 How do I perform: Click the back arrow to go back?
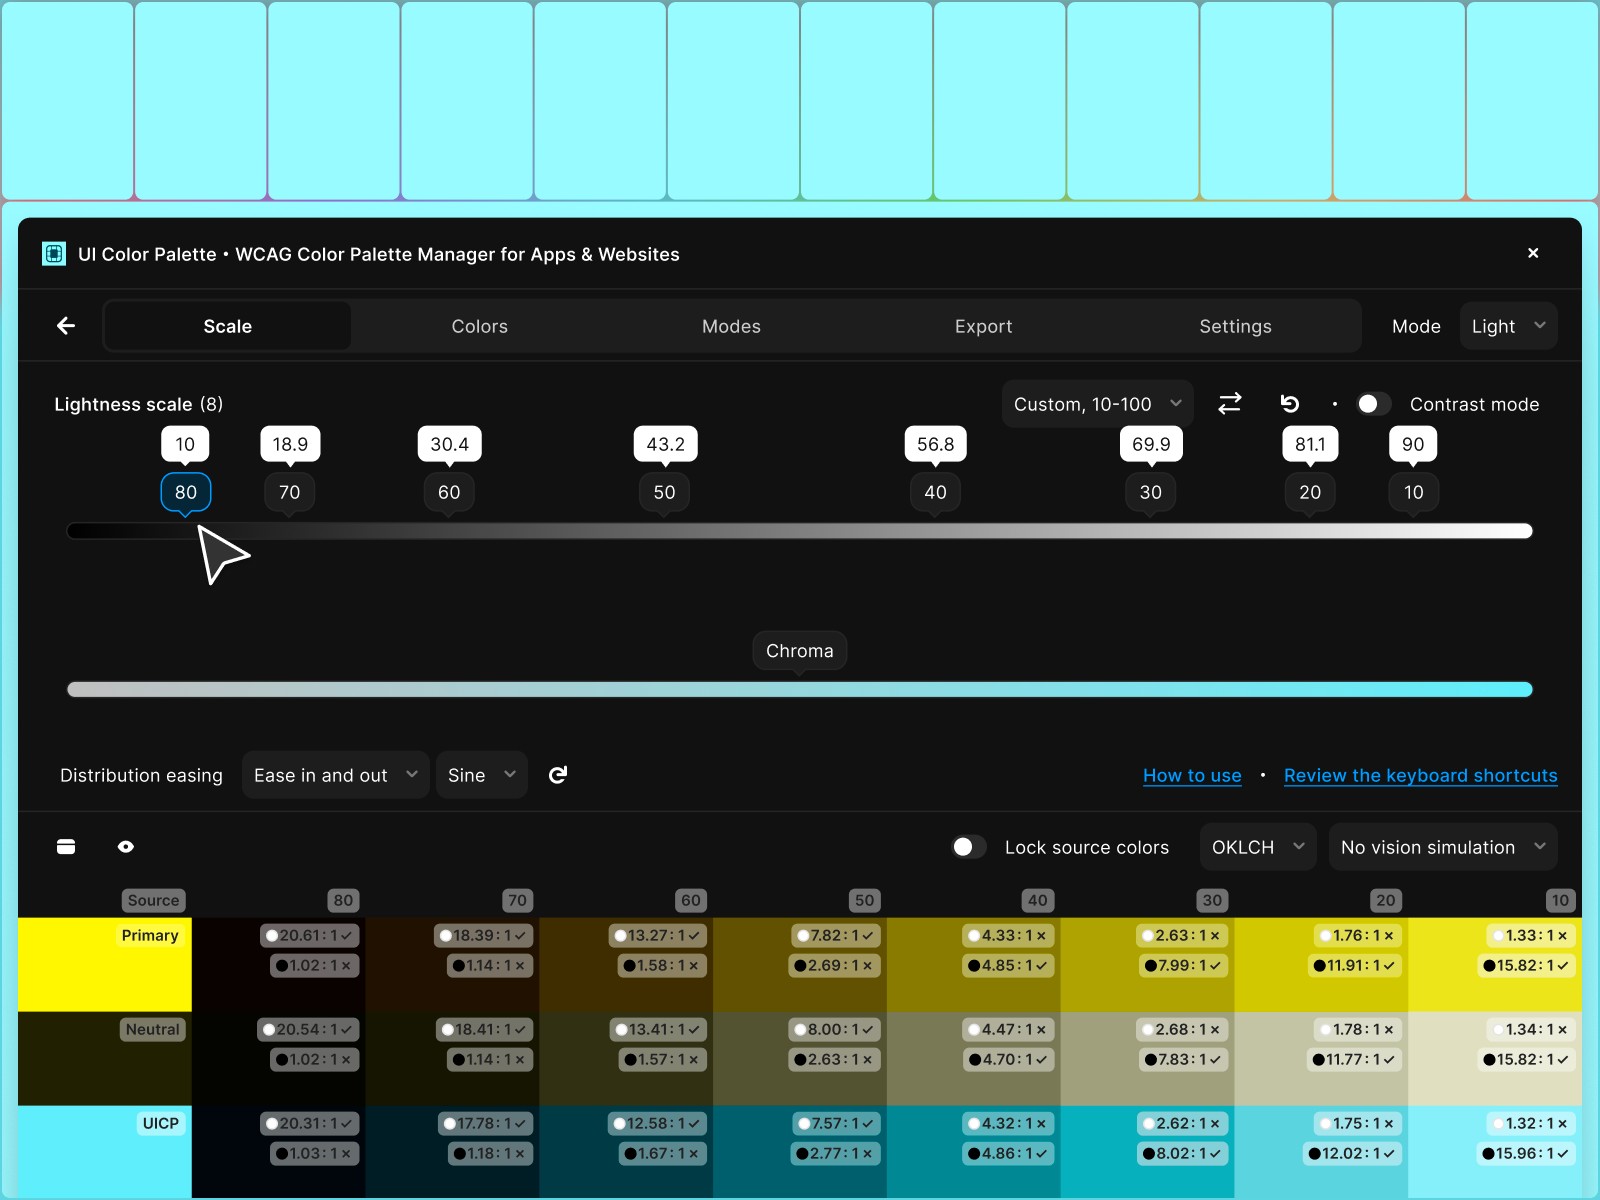click(x=65, y=325)
